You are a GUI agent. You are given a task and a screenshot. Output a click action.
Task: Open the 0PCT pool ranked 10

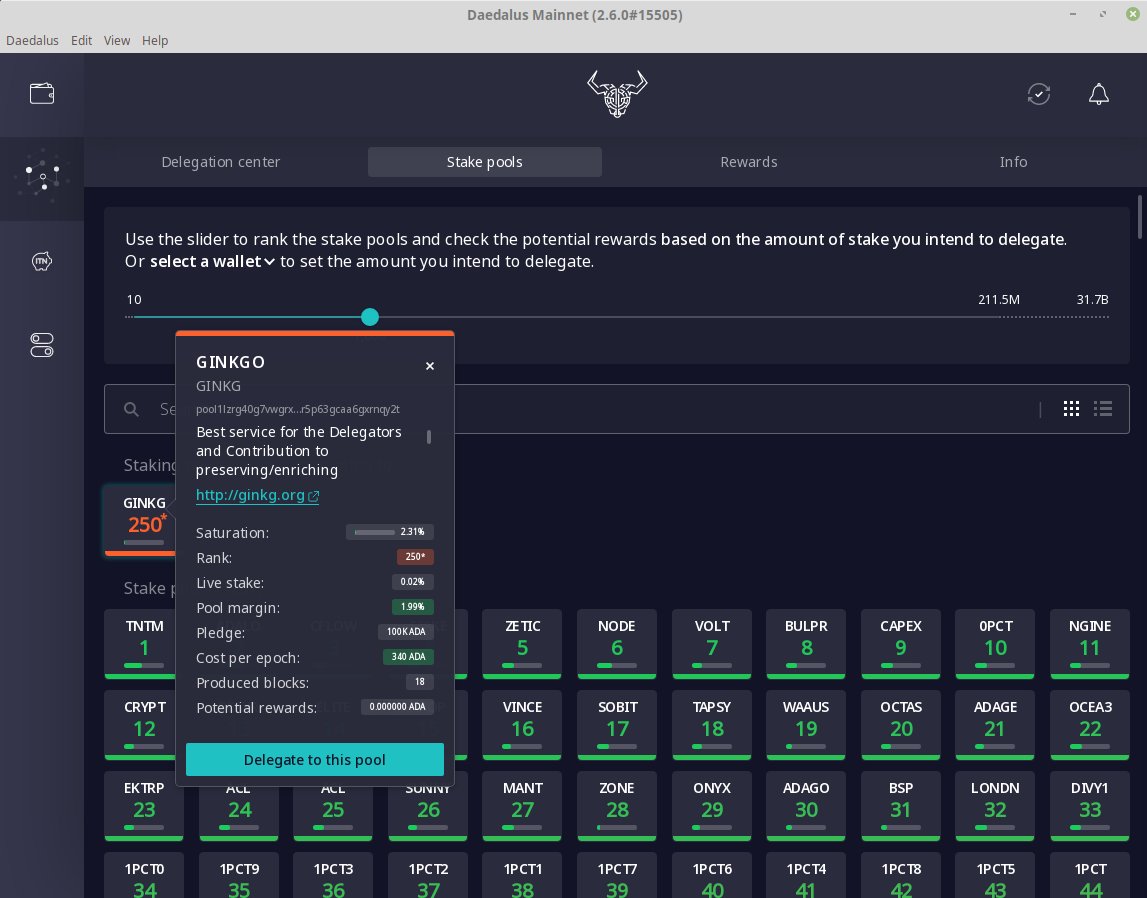(996, 644)
